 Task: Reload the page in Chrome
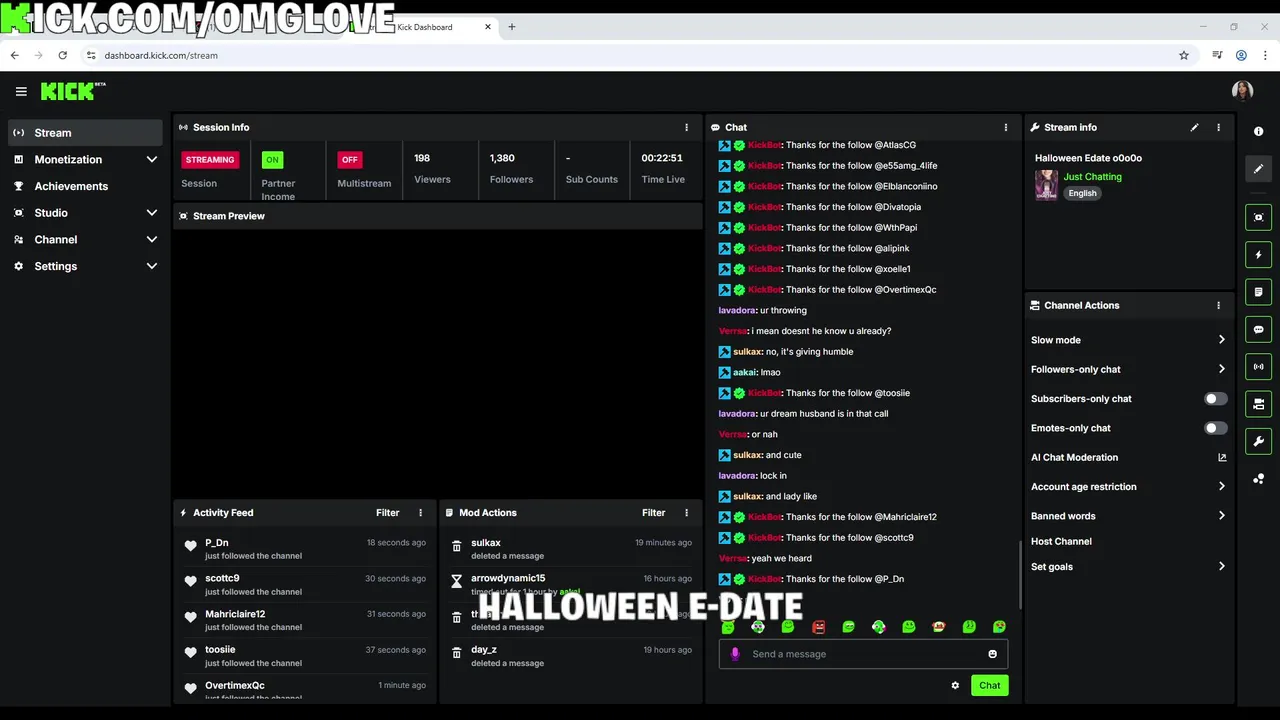(62, 55)
